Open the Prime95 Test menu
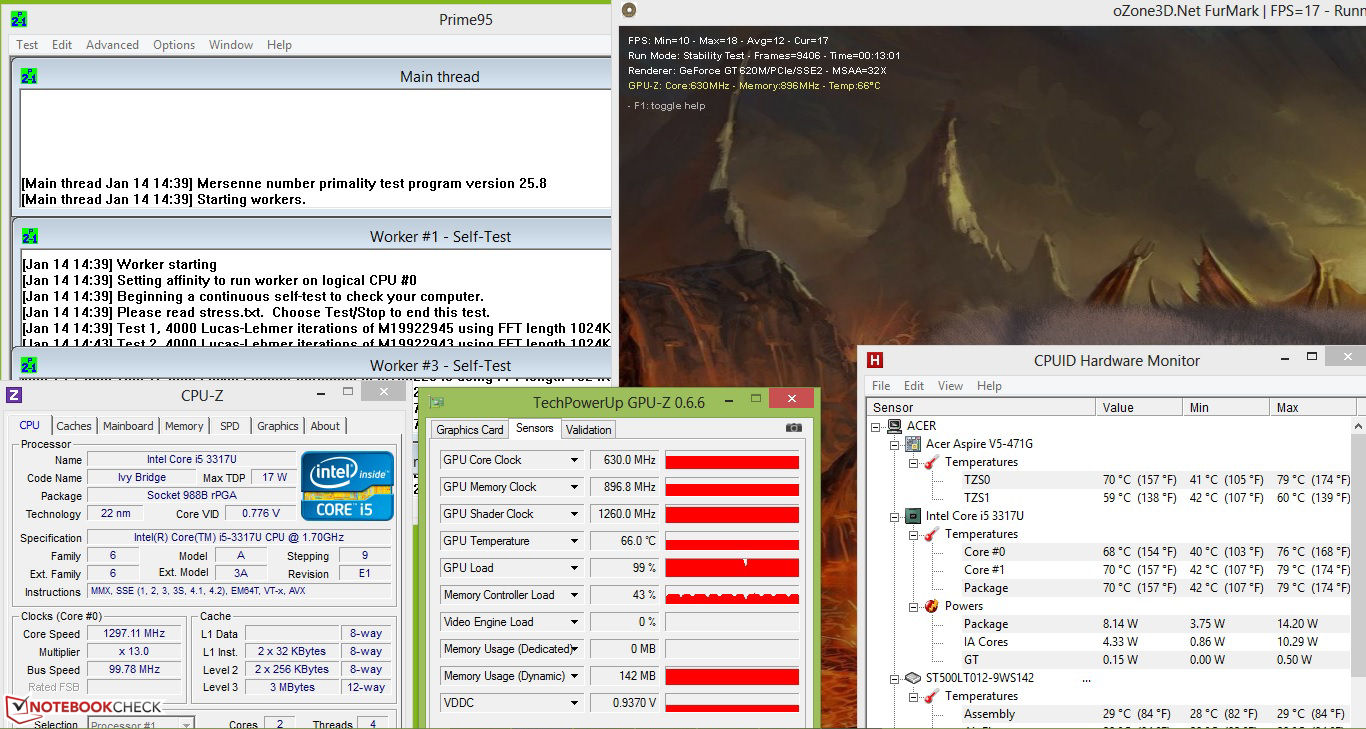The image size is (1366, 729). click(x=27, y=45)
